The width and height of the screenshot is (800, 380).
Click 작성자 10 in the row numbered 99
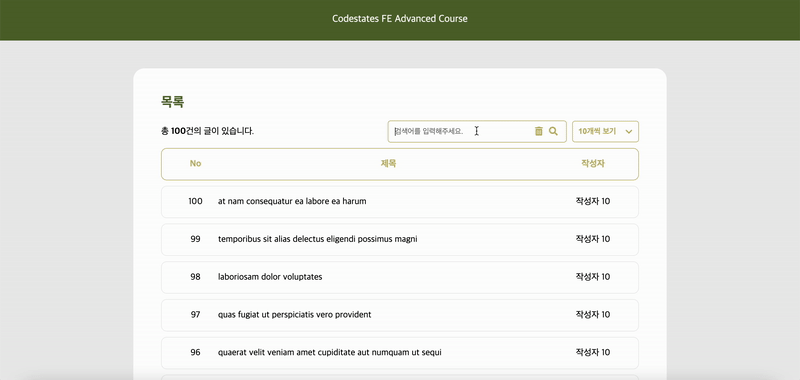point(593,239)
